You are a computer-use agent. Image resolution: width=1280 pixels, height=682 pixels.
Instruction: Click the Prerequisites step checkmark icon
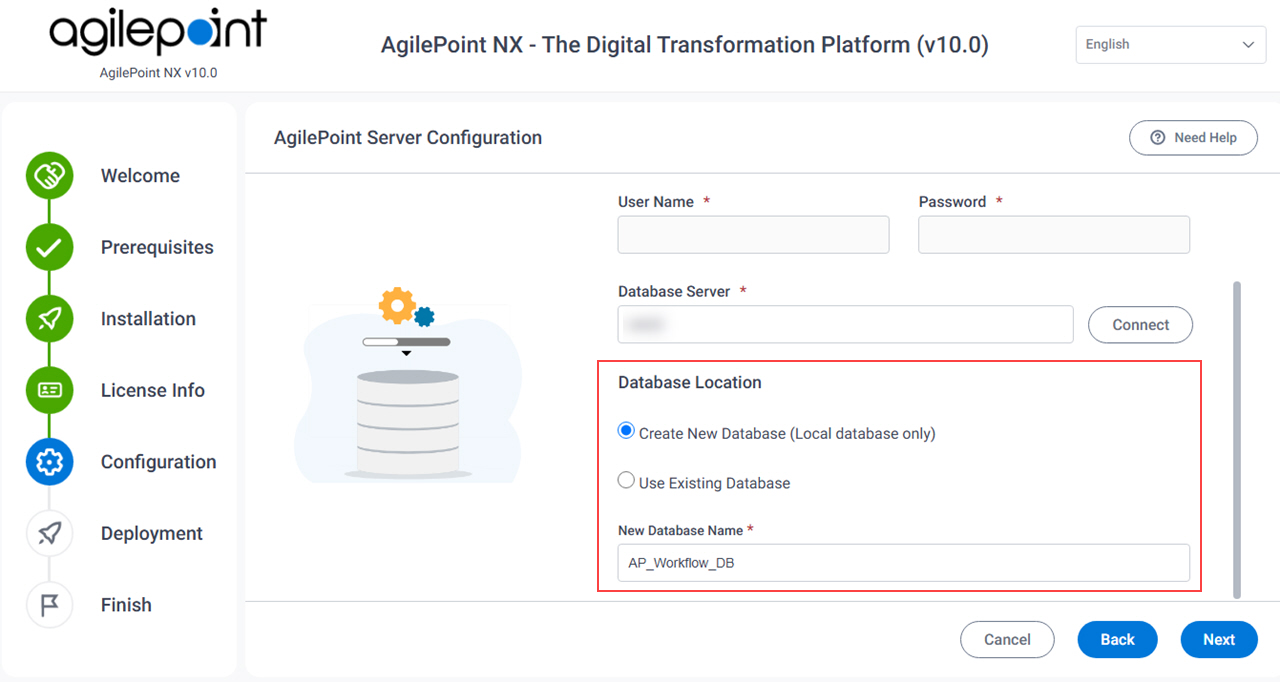[50, 247]
